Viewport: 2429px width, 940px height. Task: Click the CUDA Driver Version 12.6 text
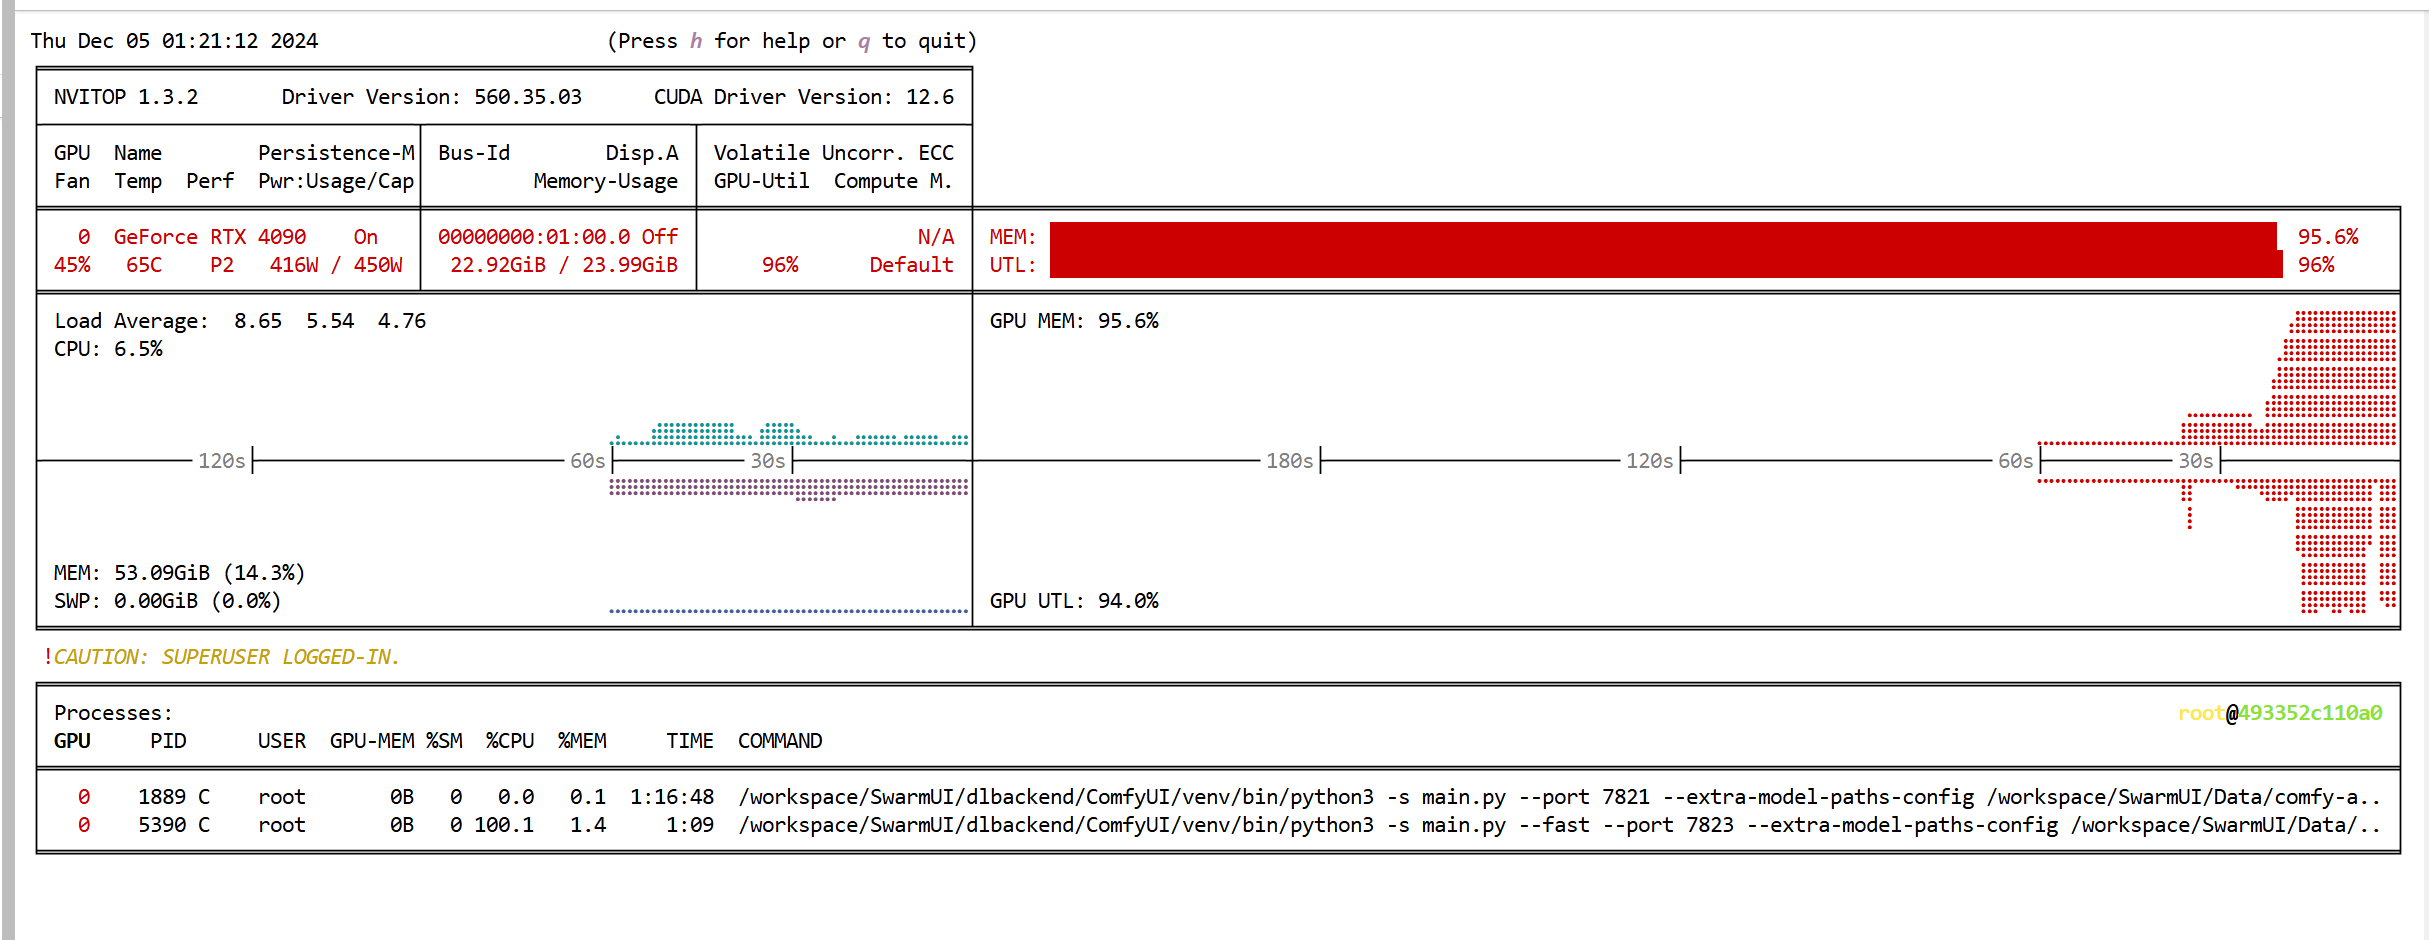pyautogui.click(x=803, y=96)
